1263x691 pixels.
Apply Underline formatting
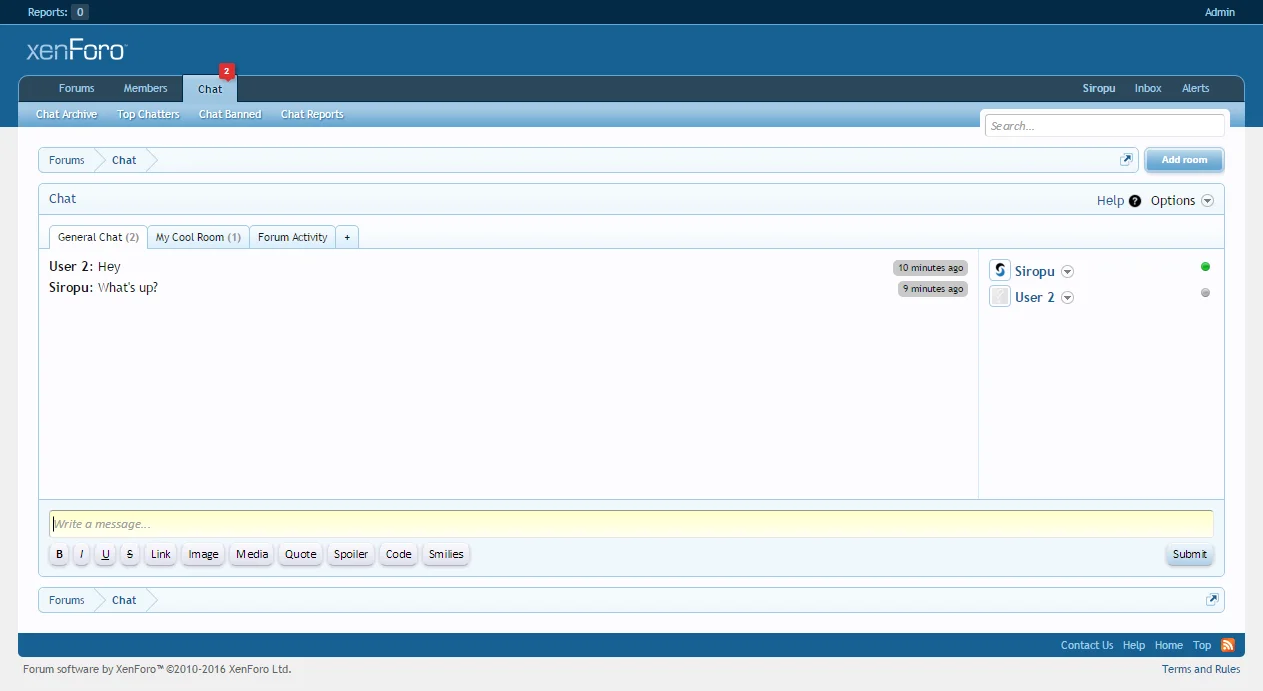point(106,554)
